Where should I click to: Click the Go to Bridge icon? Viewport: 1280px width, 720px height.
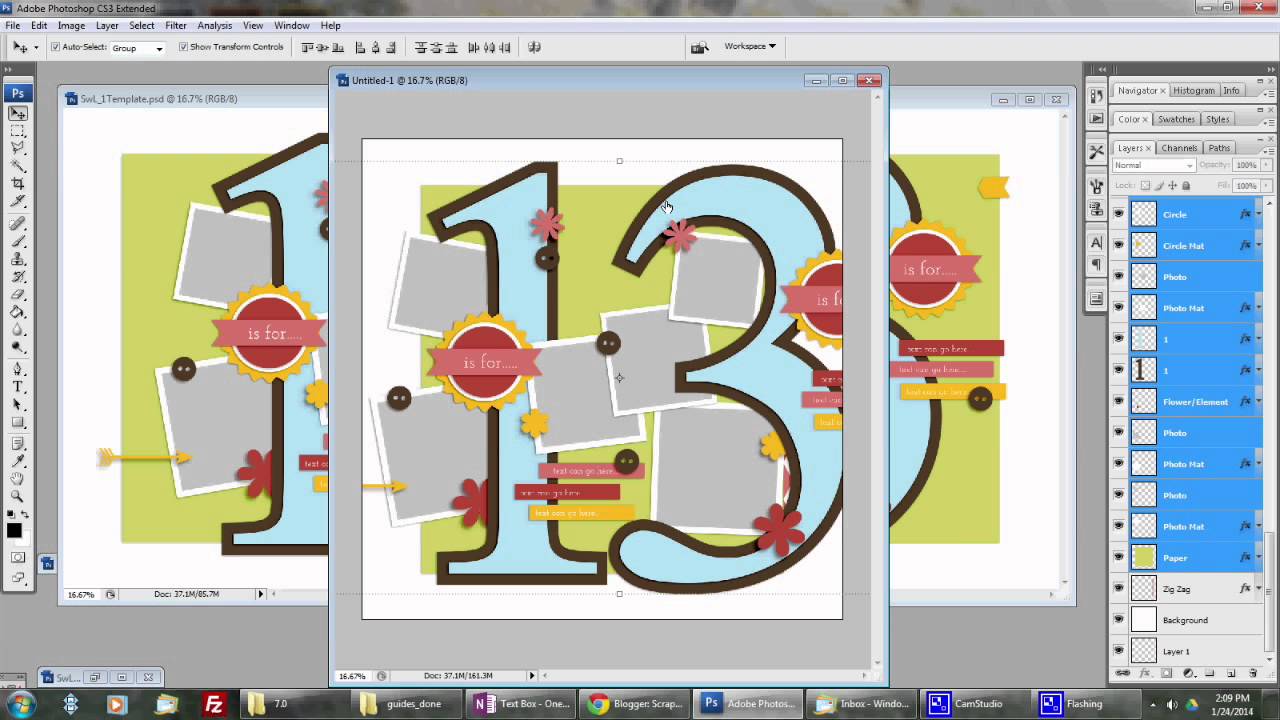pyautogui.click(x=699, y=47)
